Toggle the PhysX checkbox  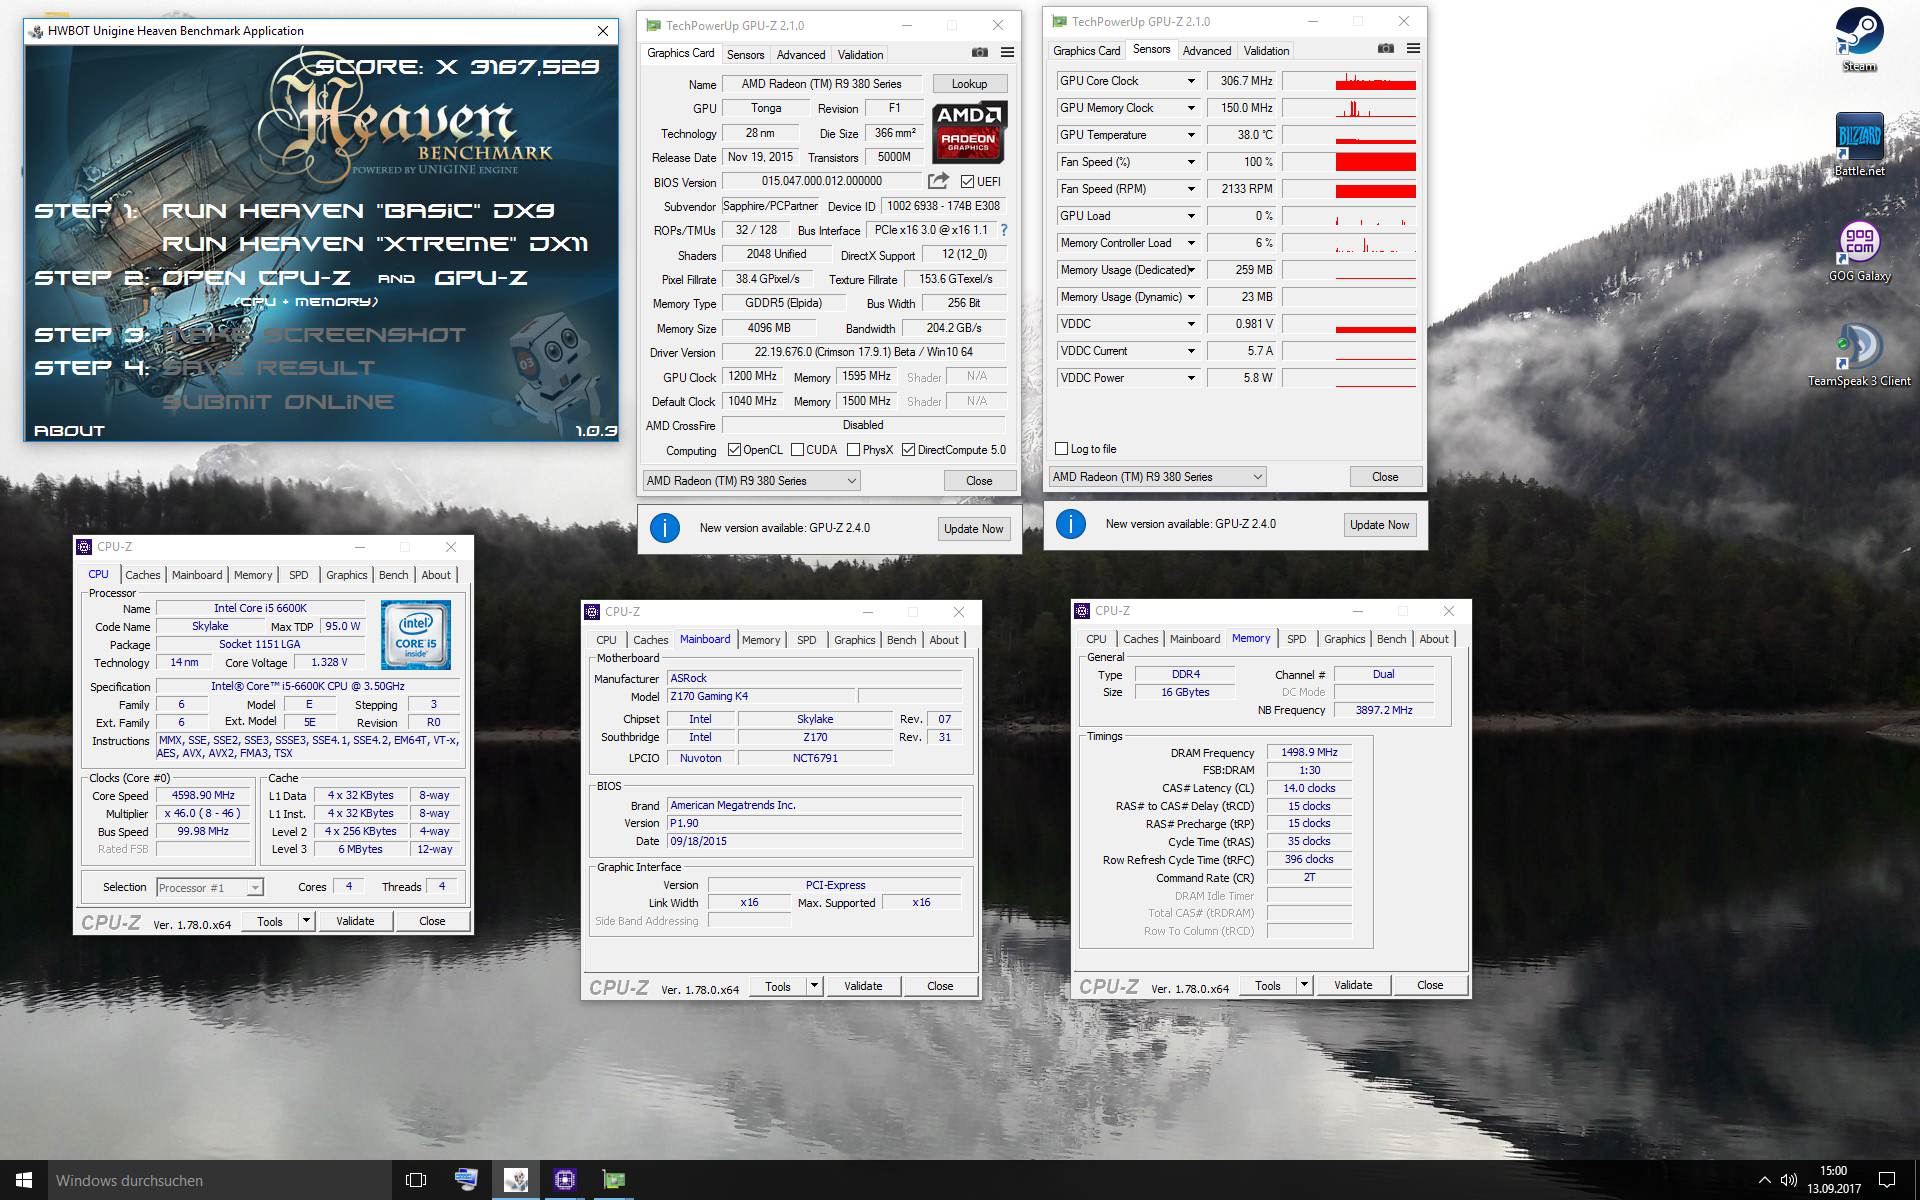point(853,450)
